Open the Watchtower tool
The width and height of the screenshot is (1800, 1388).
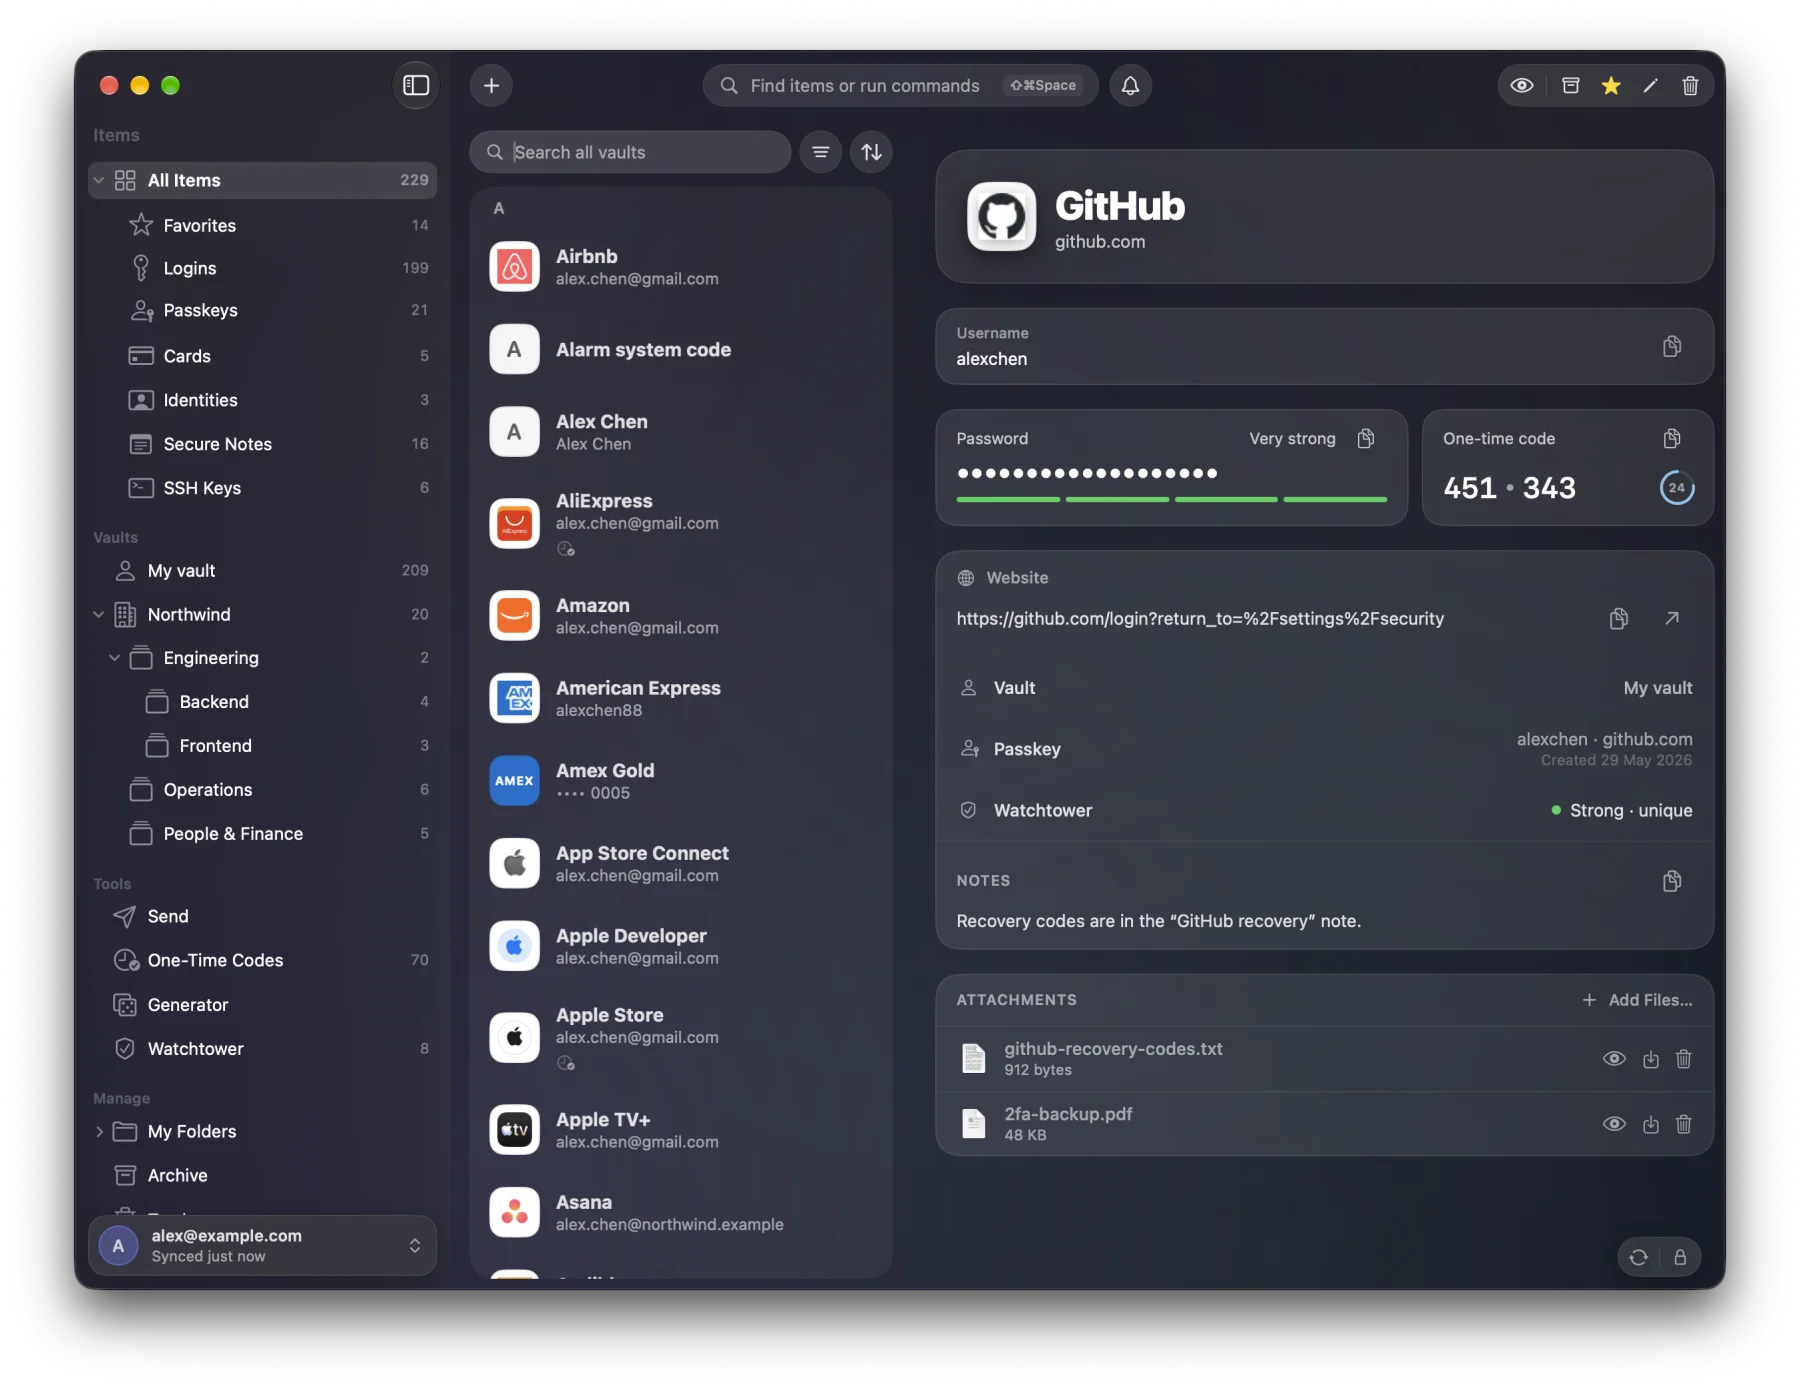click(x=262, y=1049)
